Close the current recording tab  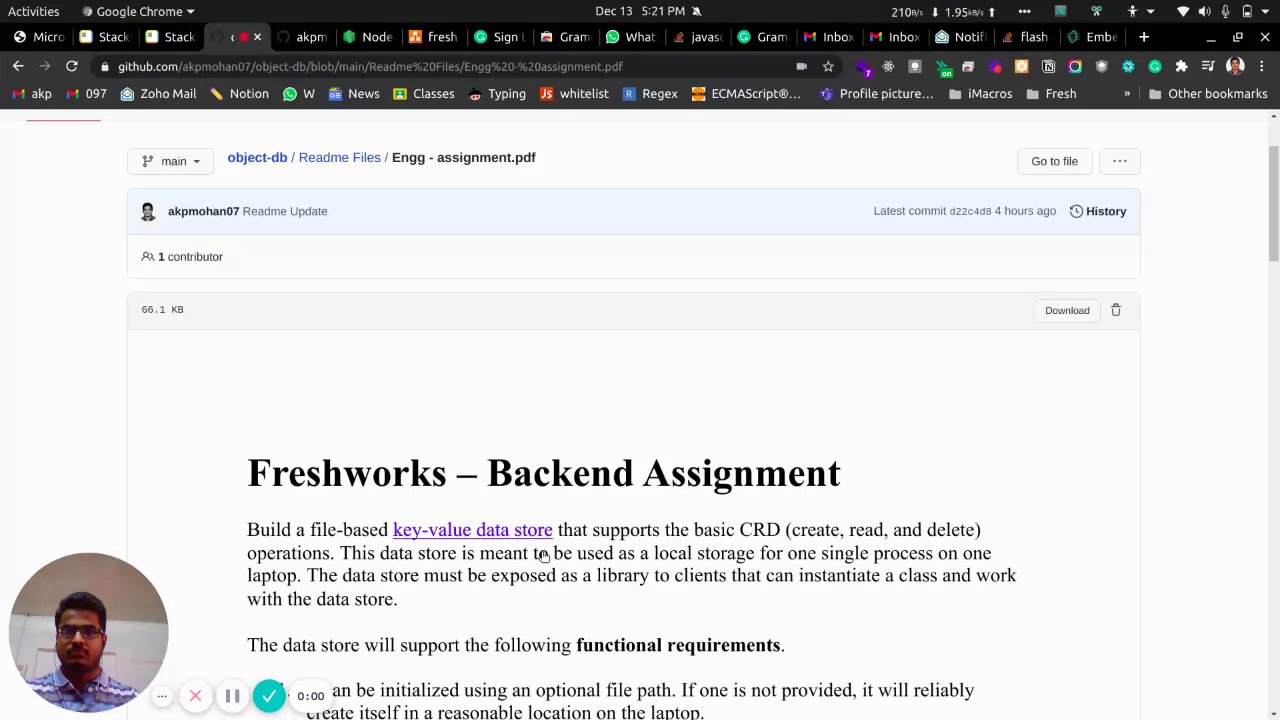click(x=257, y=37)
